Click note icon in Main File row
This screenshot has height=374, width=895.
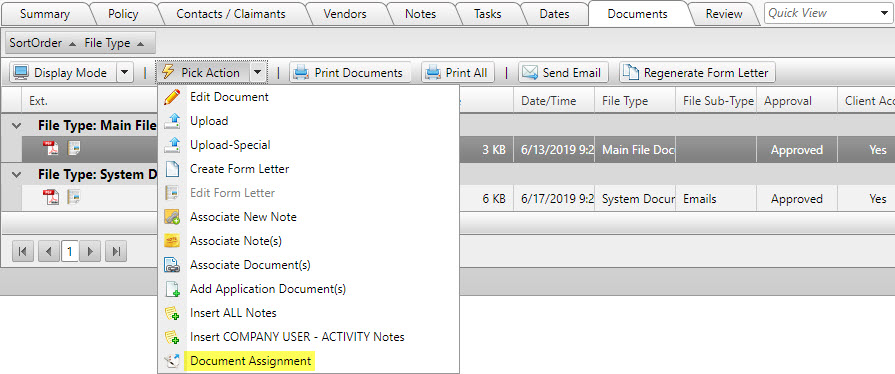click(x=74, y=149)
